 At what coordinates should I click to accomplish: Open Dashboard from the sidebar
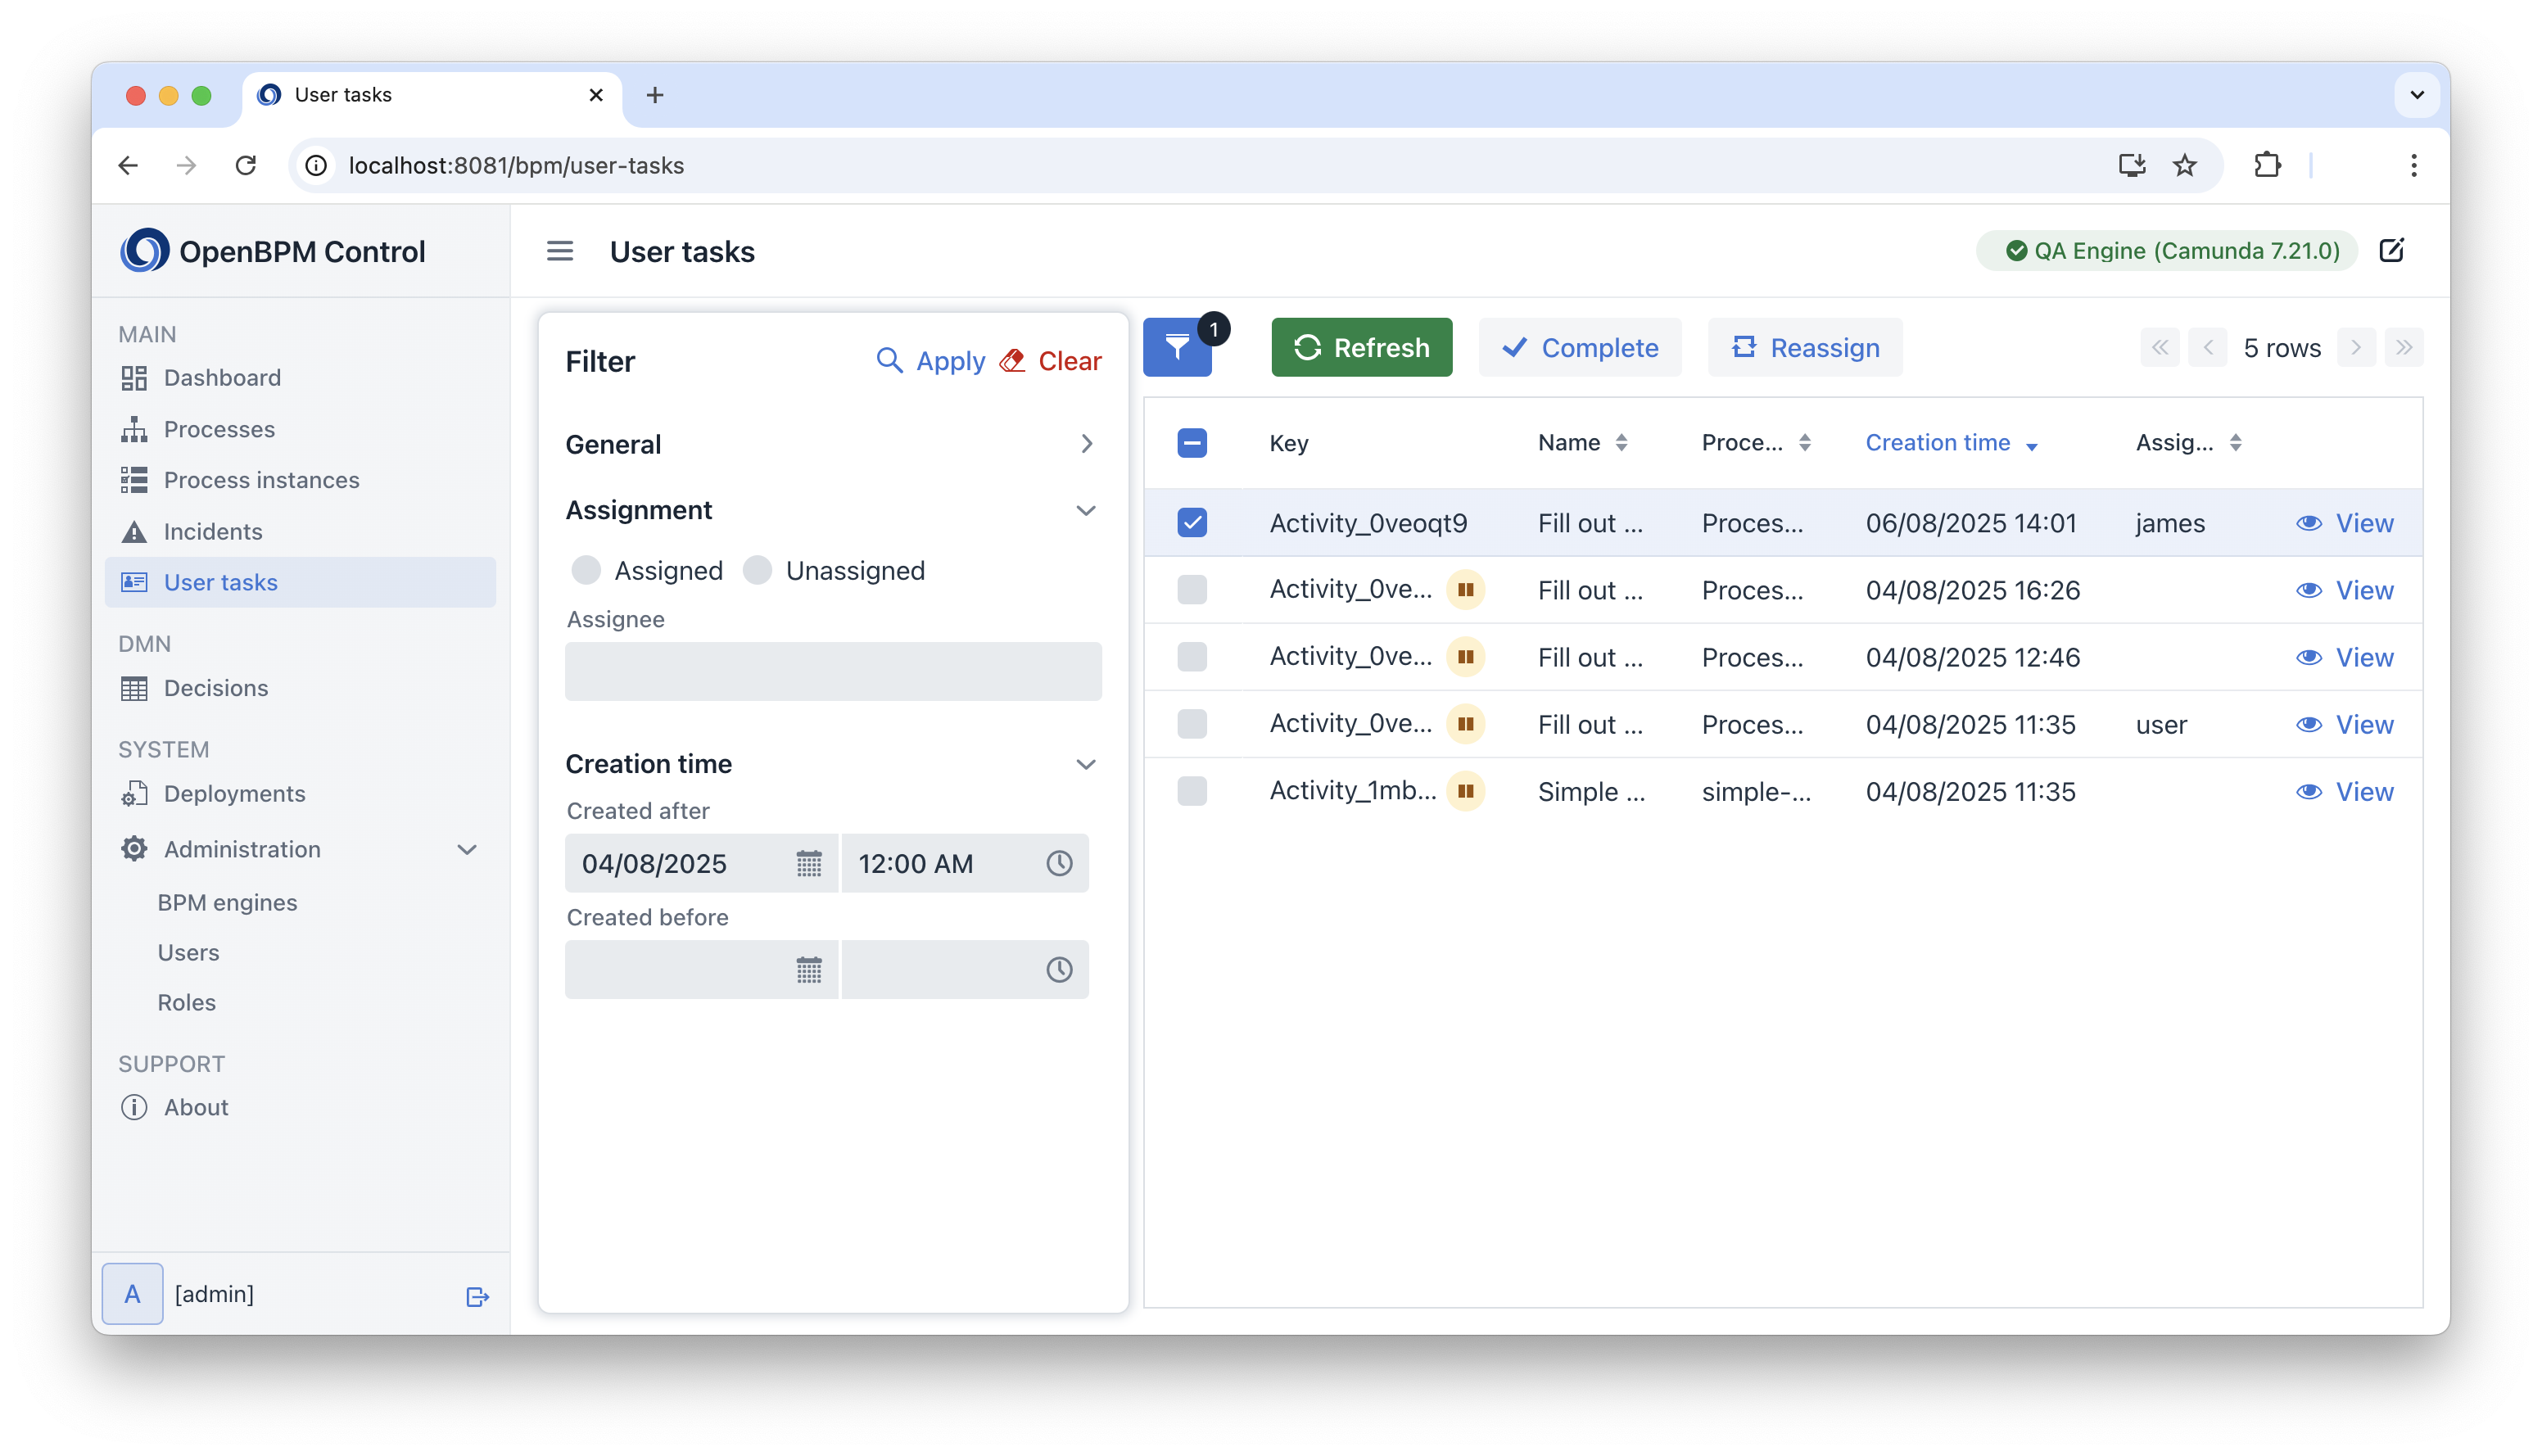pos(300,377)
